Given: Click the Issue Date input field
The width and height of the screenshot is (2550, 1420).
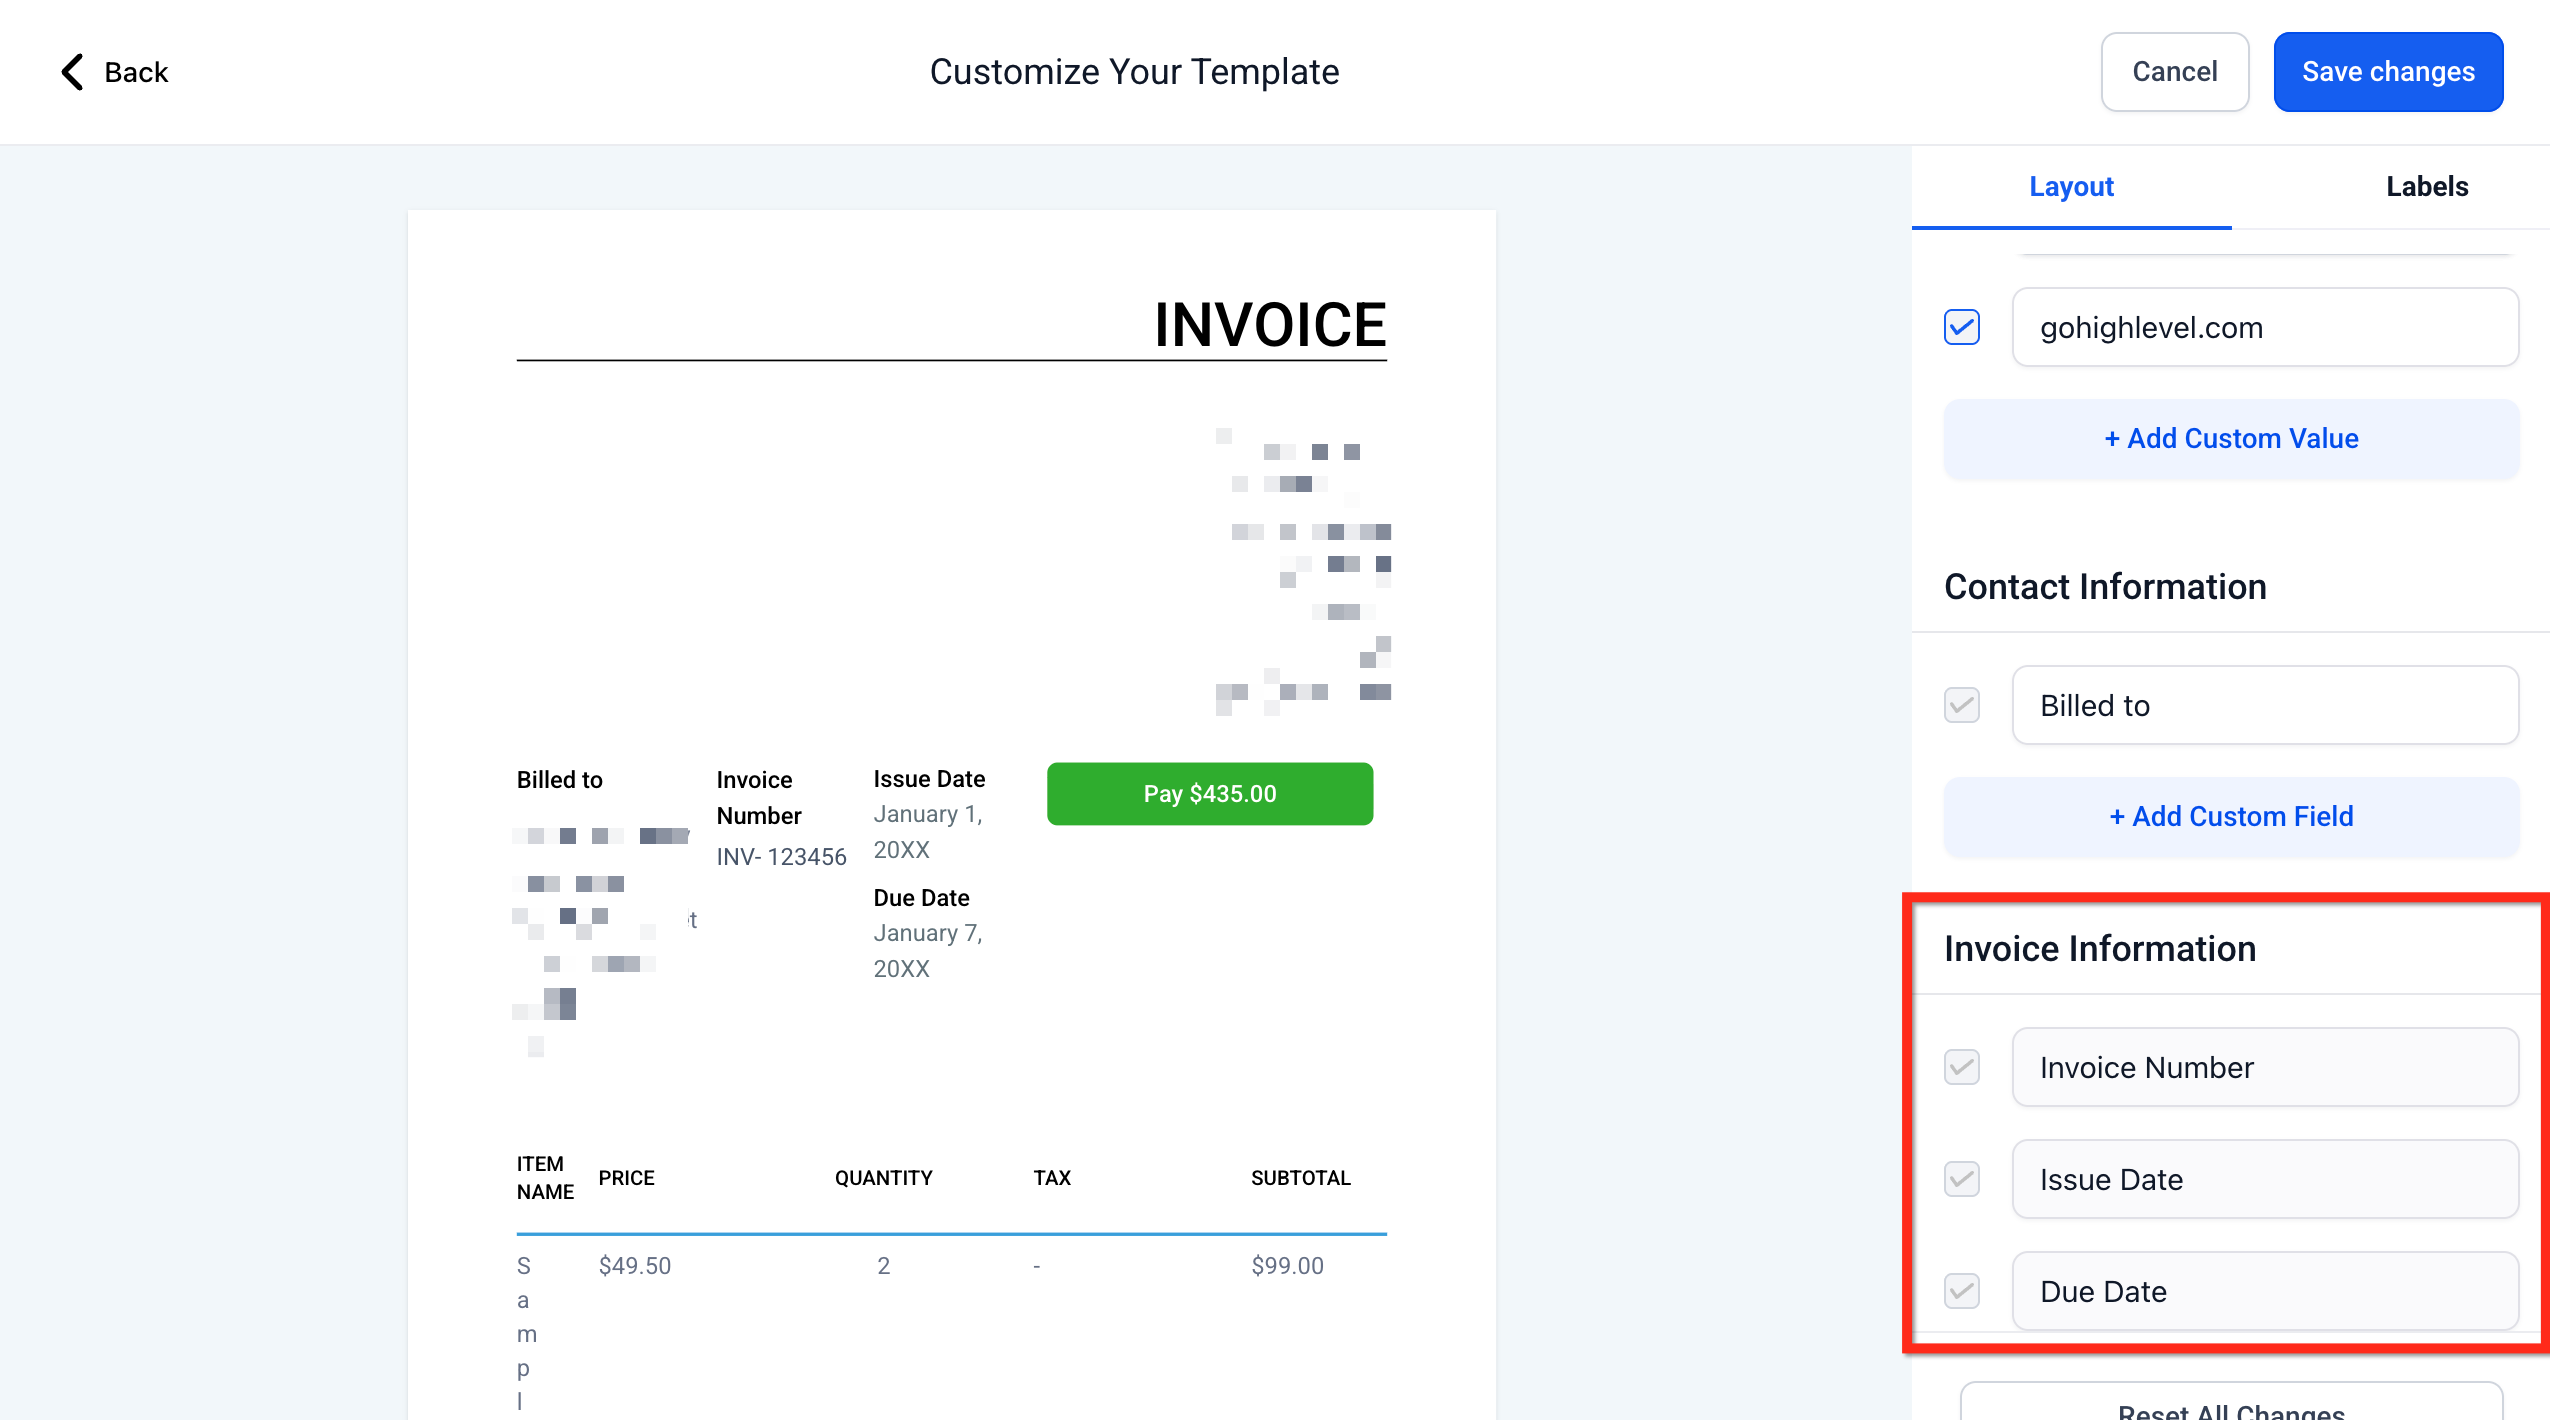Looking at the screenshot, I should [2264, 1179].
